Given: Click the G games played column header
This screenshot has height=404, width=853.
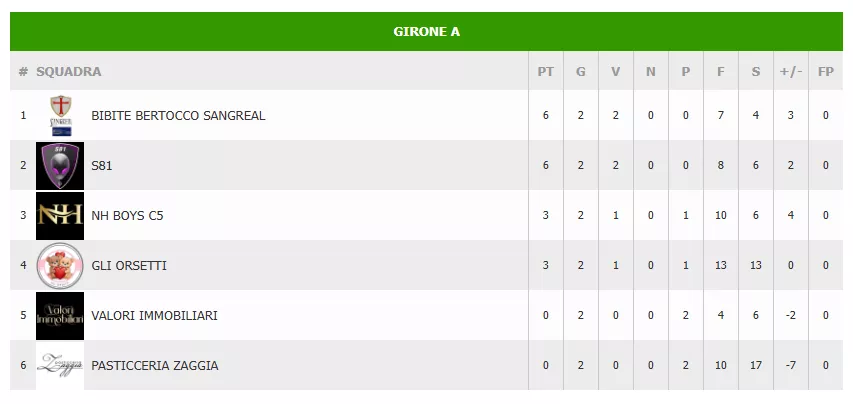Looking at the screenshot, I should [x=580, y=72].
